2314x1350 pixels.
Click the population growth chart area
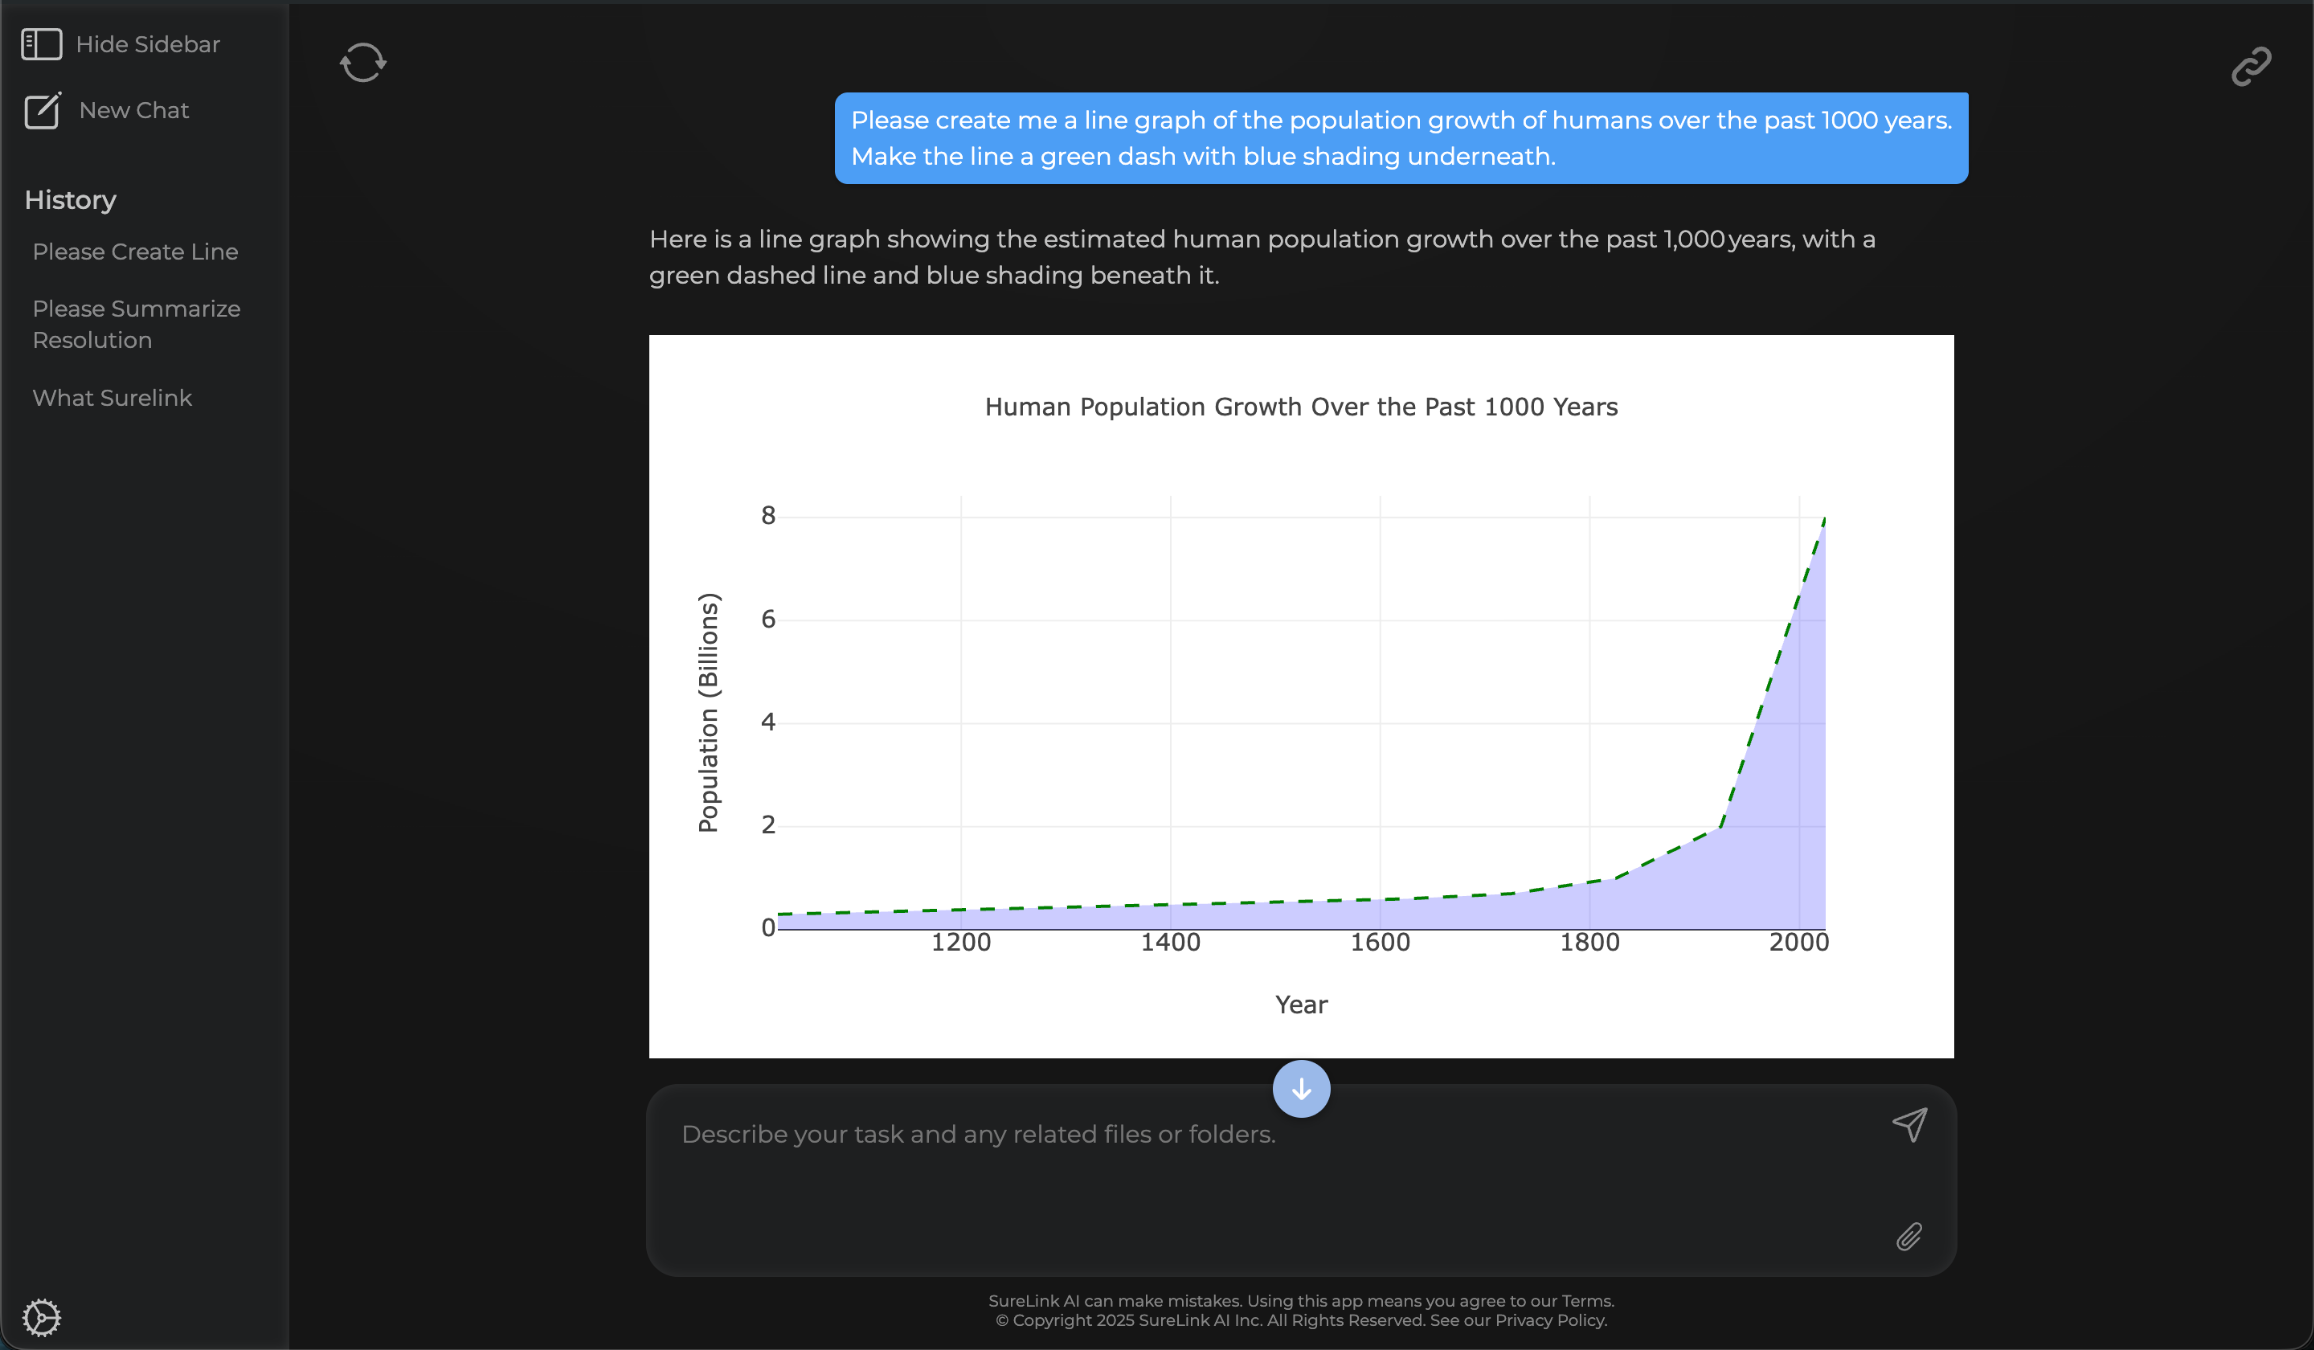tap(1300, 720)
